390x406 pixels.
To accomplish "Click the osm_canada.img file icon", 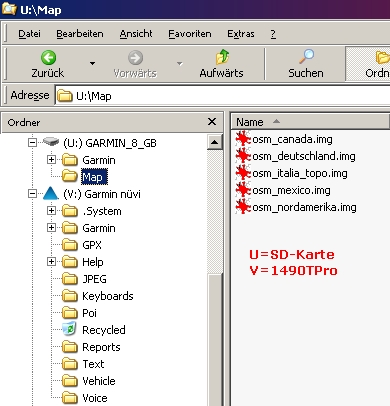I will point(243,139).
